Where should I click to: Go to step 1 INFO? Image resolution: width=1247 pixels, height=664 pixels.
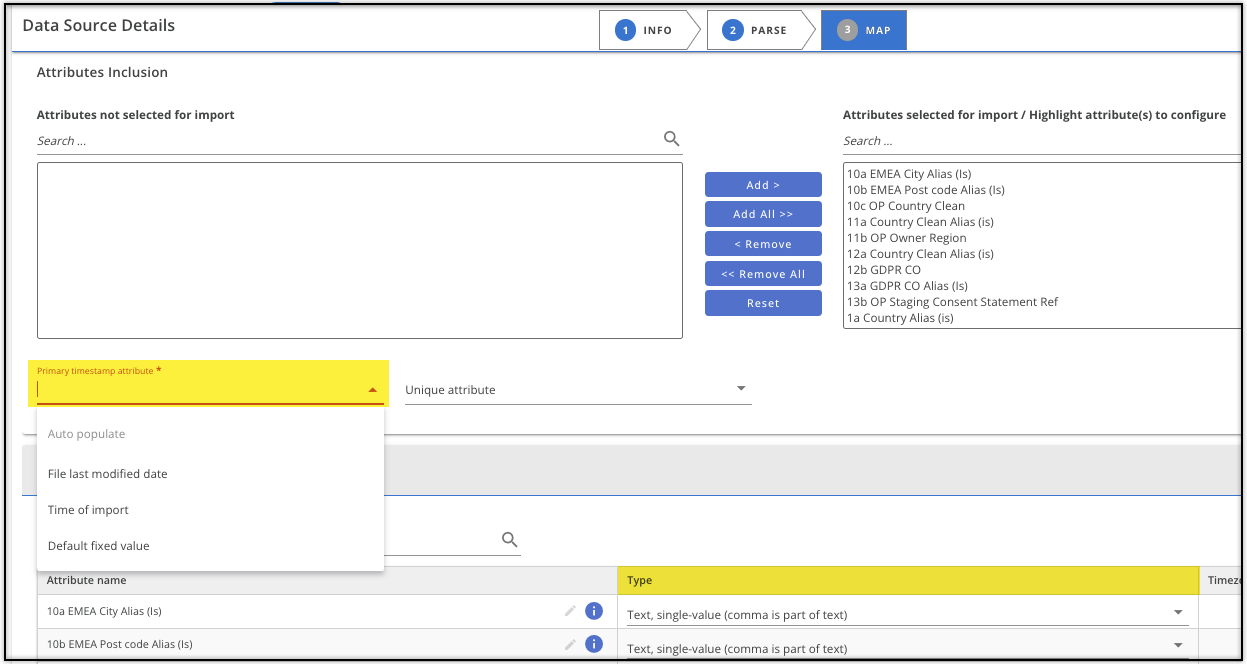[646, 31]
